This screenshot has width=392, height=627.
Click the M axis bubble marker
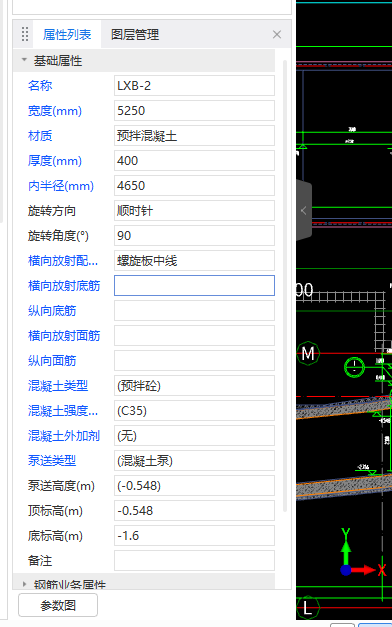[308, 353]
